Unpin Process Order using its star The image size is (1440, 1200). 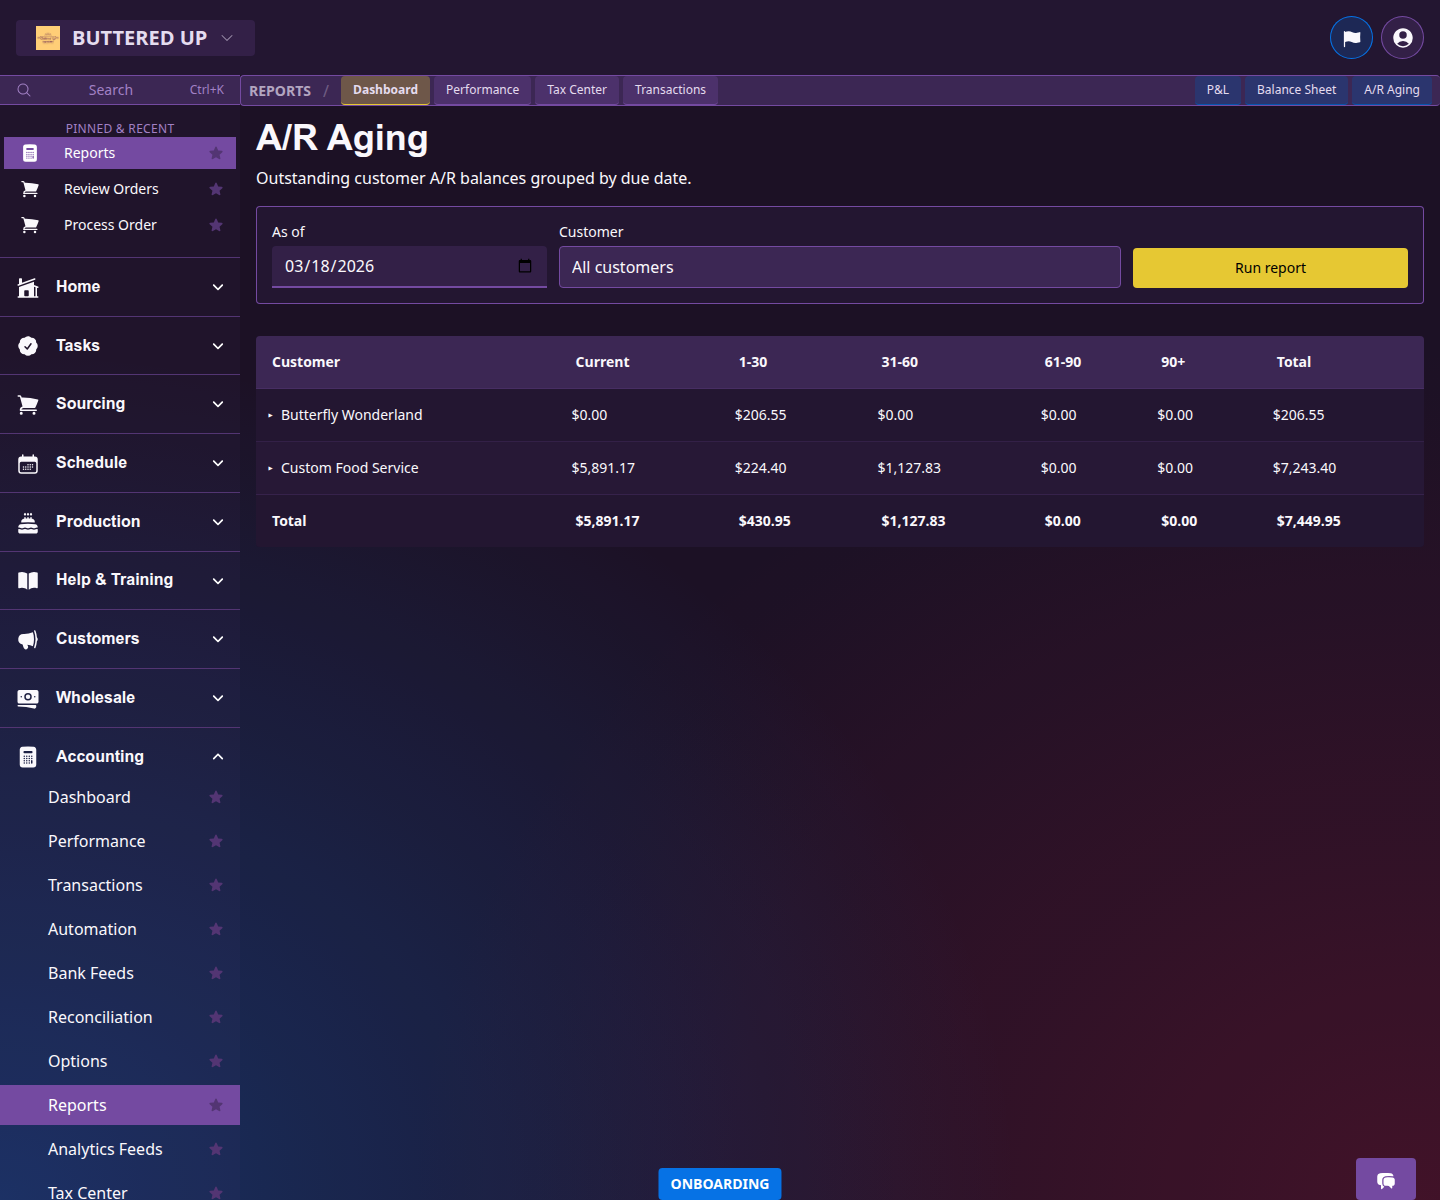point(216,225)
